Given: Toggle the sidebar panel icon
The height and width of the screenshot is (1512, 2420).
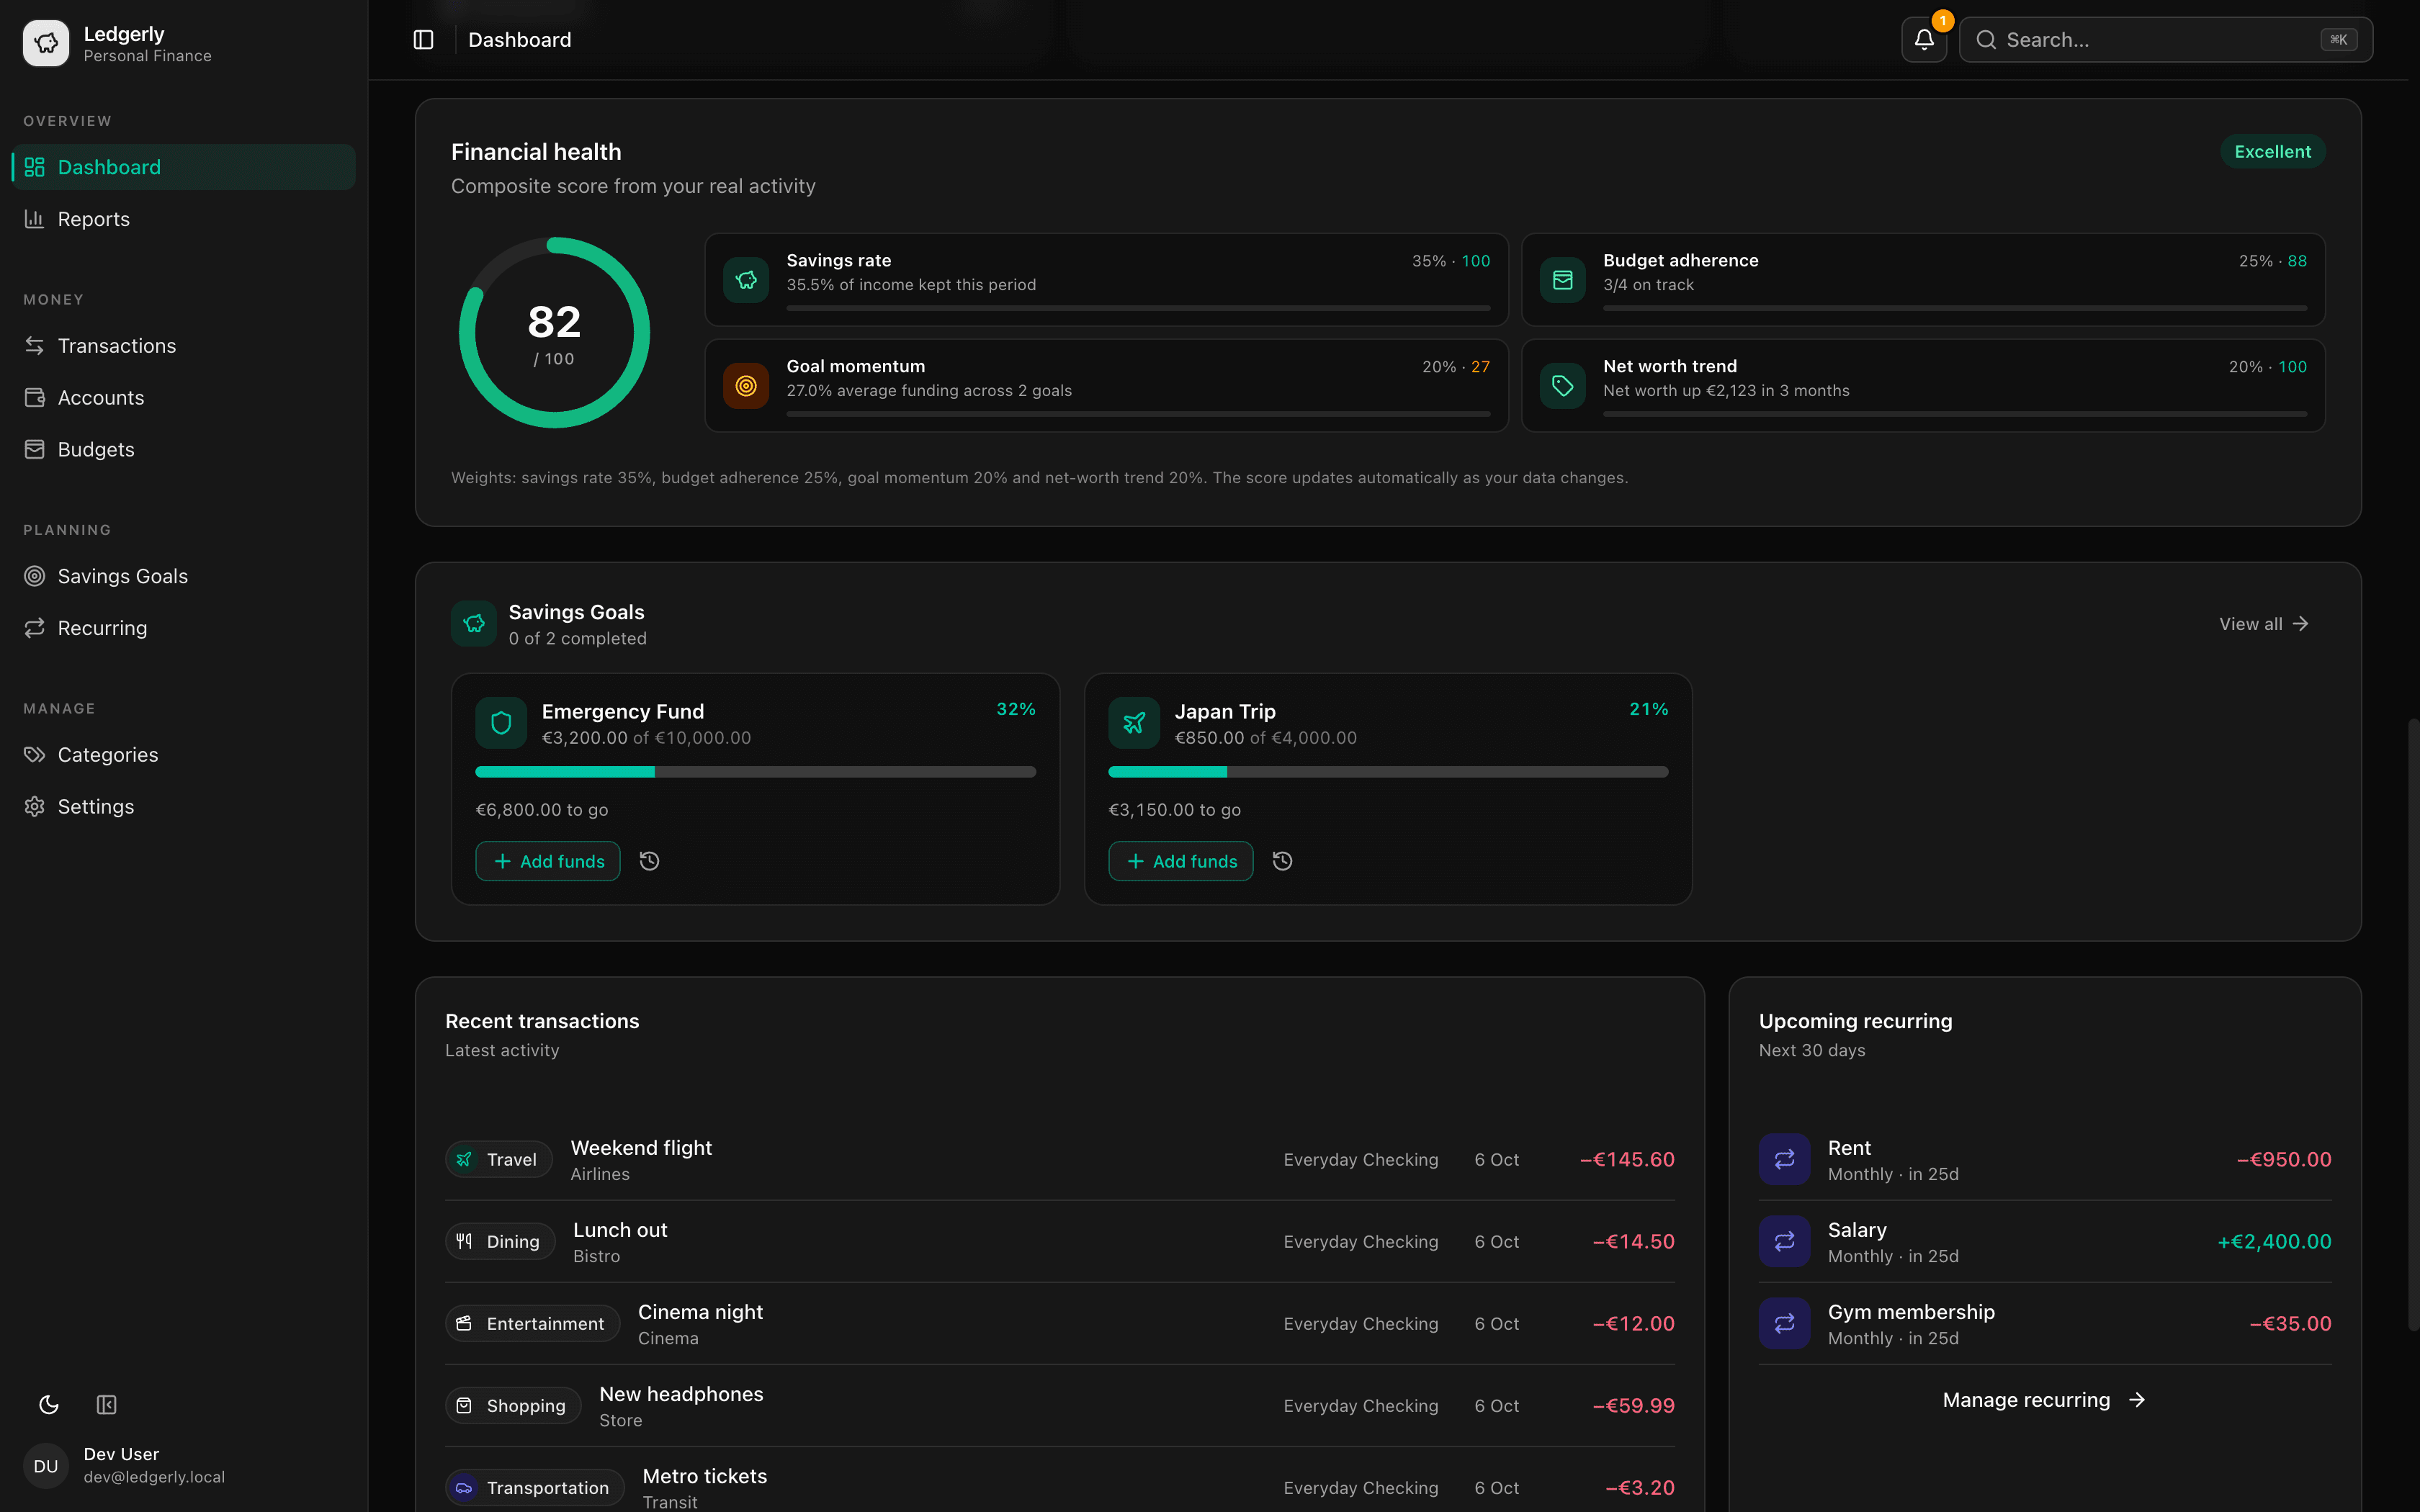Looking at the screenshot, I should pos(423,40).
